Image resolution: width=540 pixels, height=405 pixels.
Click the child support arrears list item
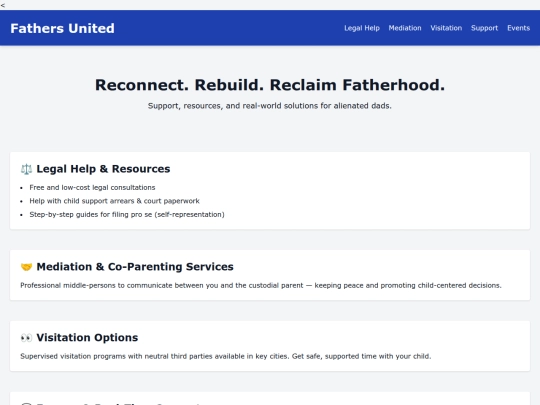click(x=114, y=201)
